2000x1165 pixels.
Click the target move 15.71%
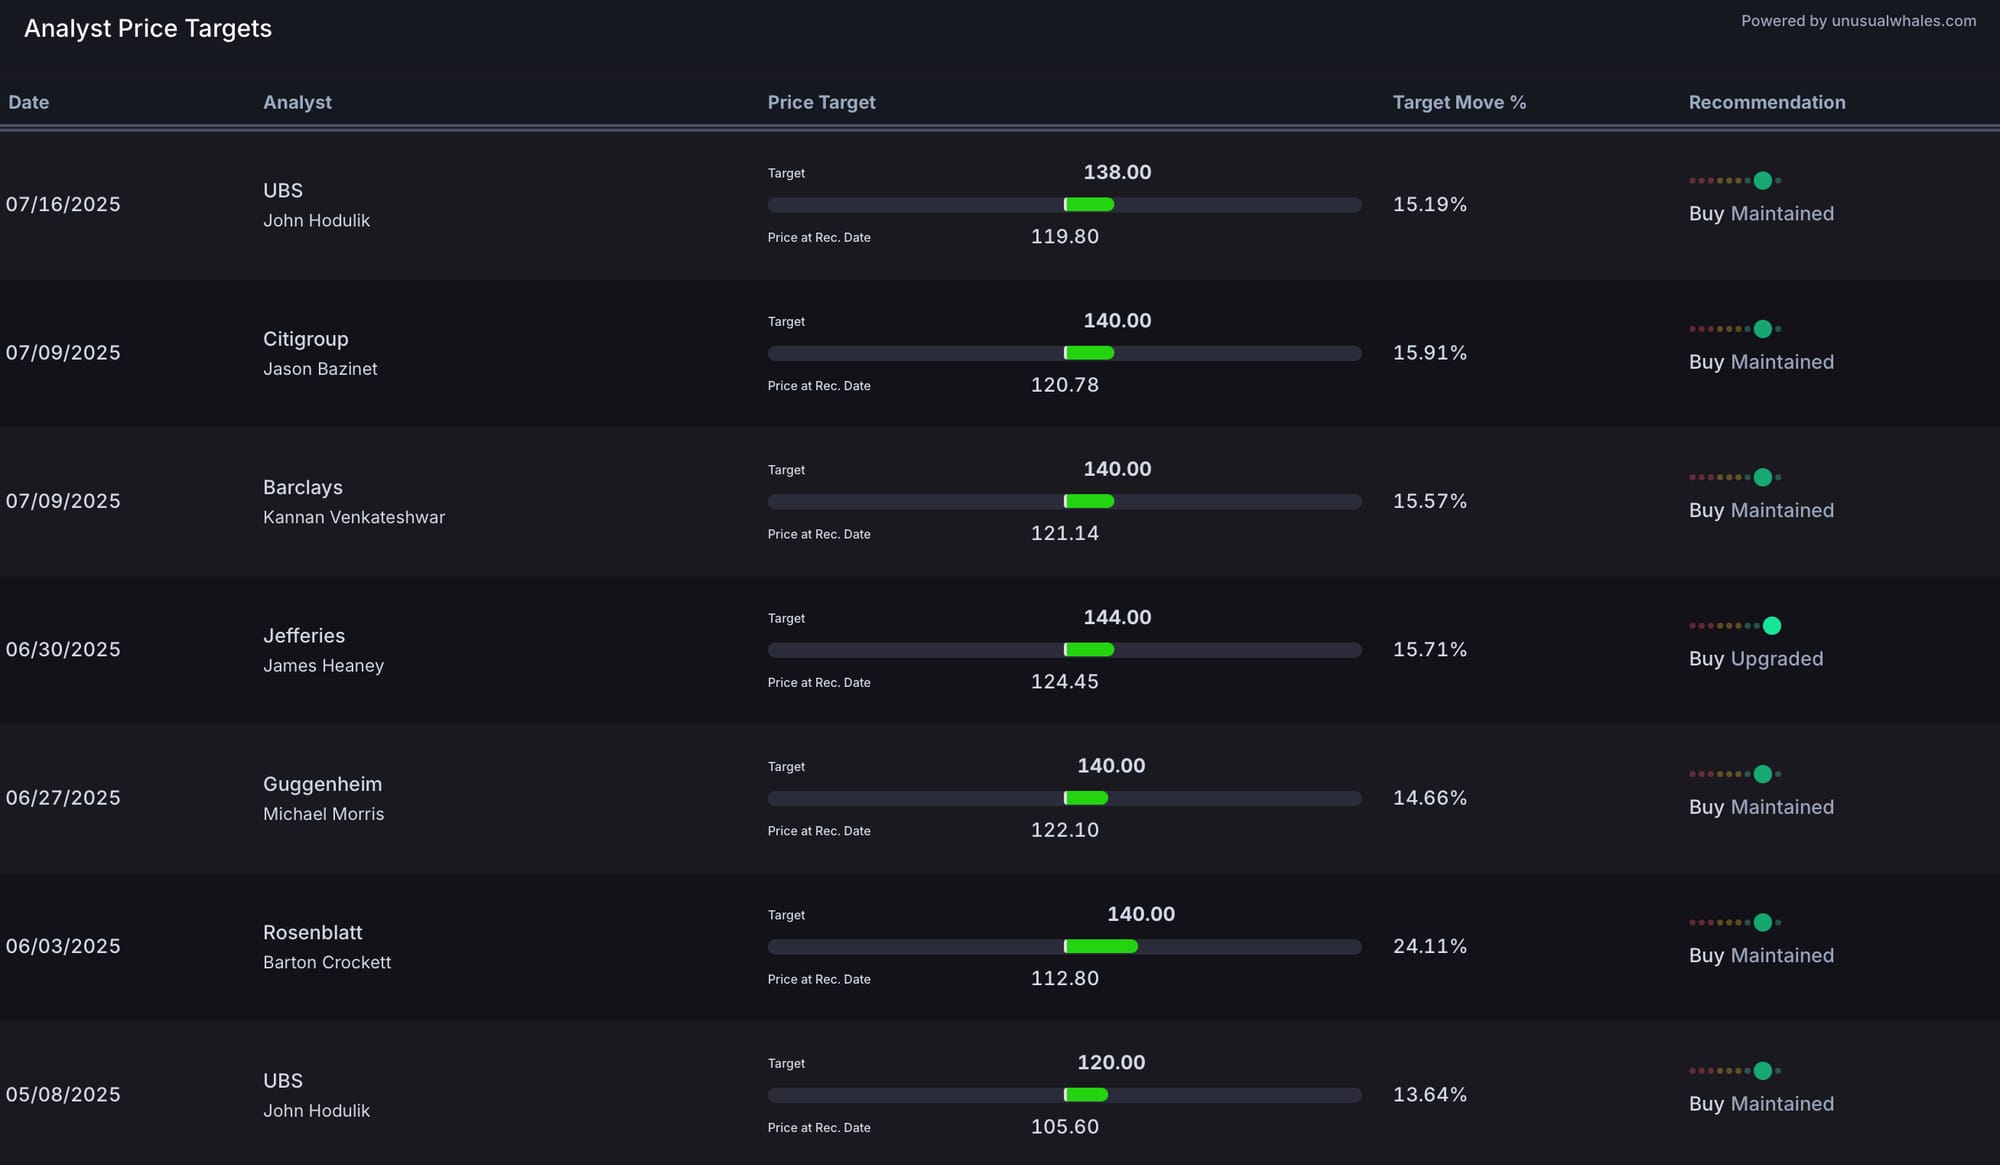click(1430, 650)
